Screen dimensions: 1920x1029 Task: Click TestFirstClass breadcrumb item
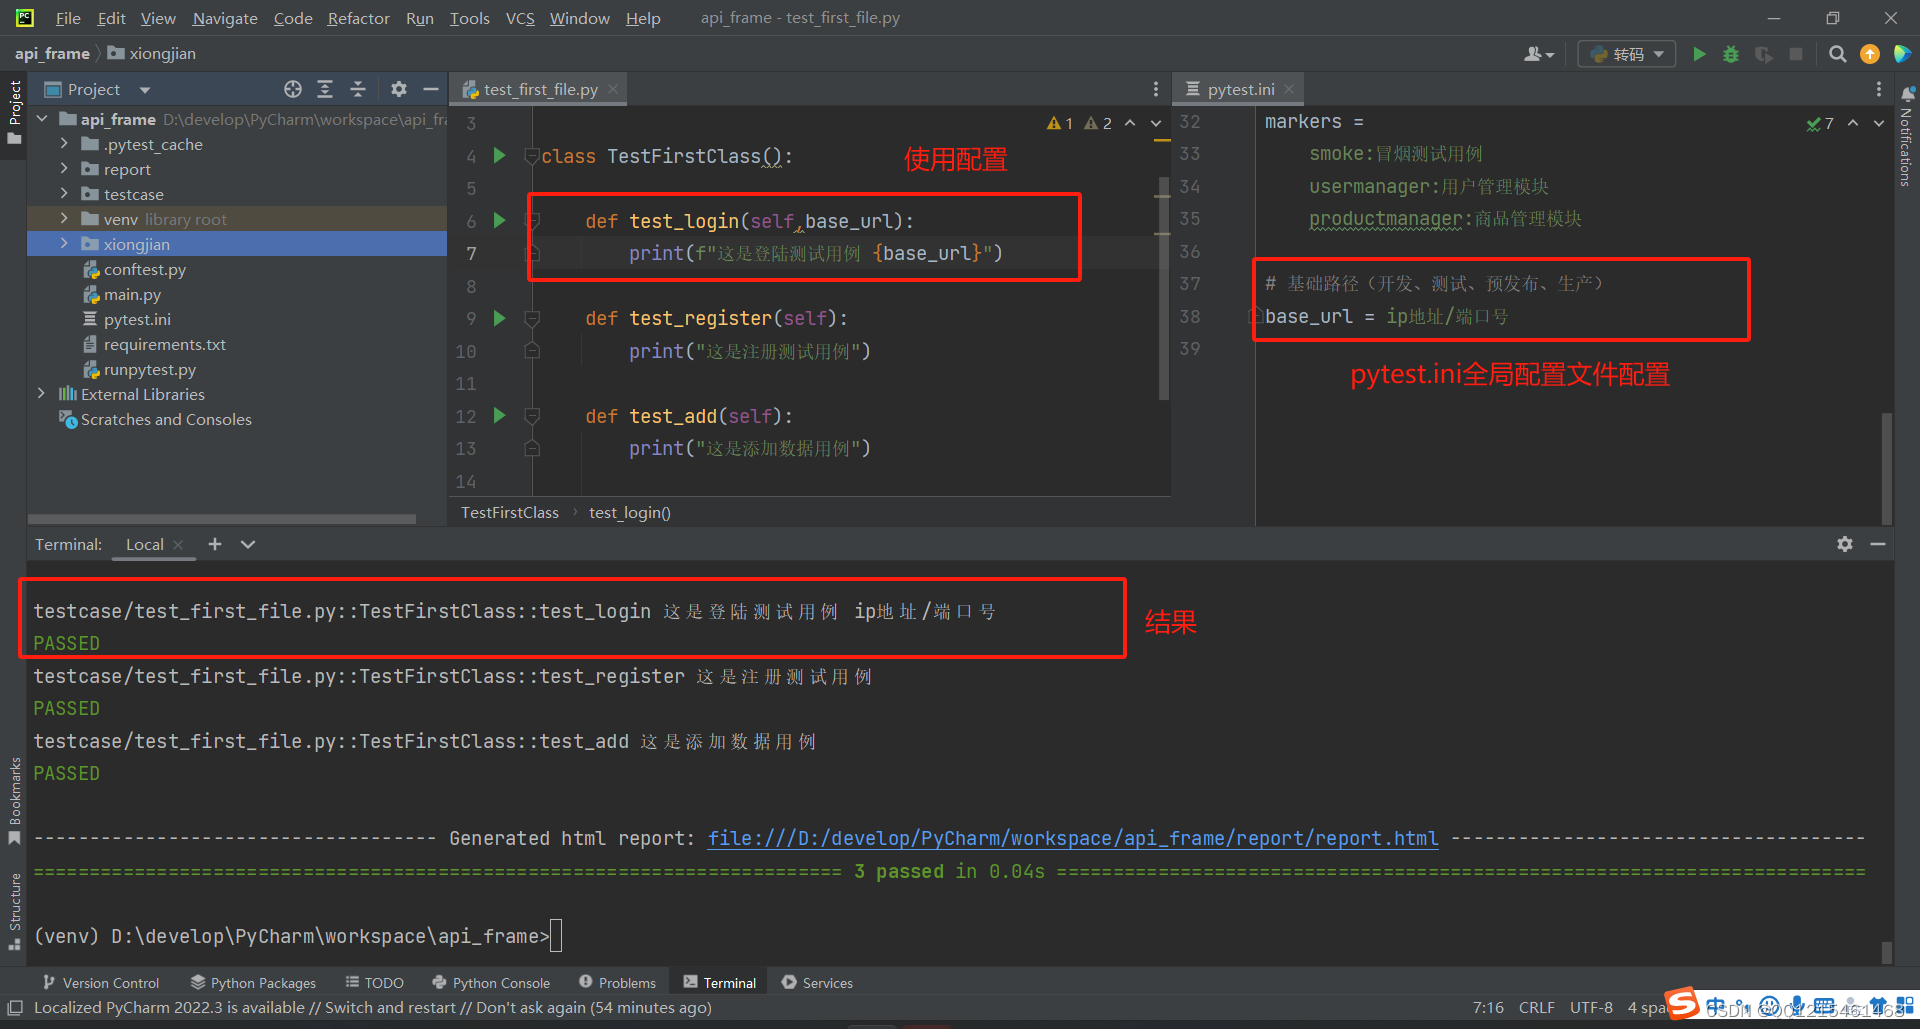point(510,512)
